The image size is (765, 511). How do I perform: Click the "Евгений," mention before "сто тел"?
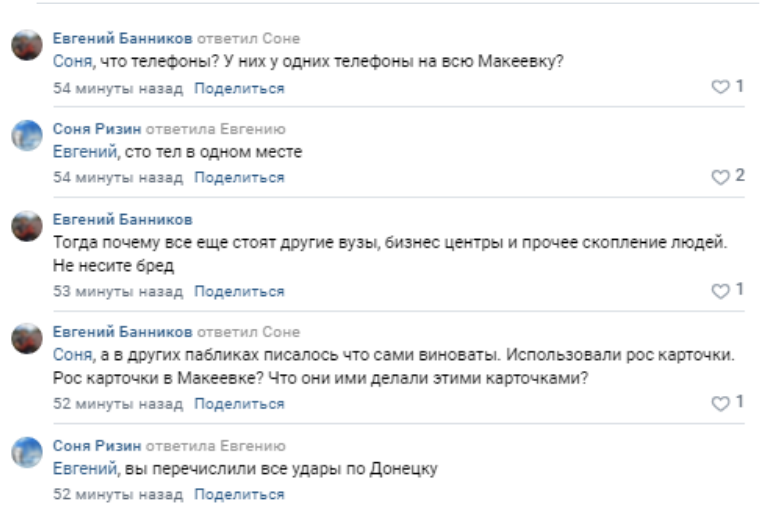(85, 152)
